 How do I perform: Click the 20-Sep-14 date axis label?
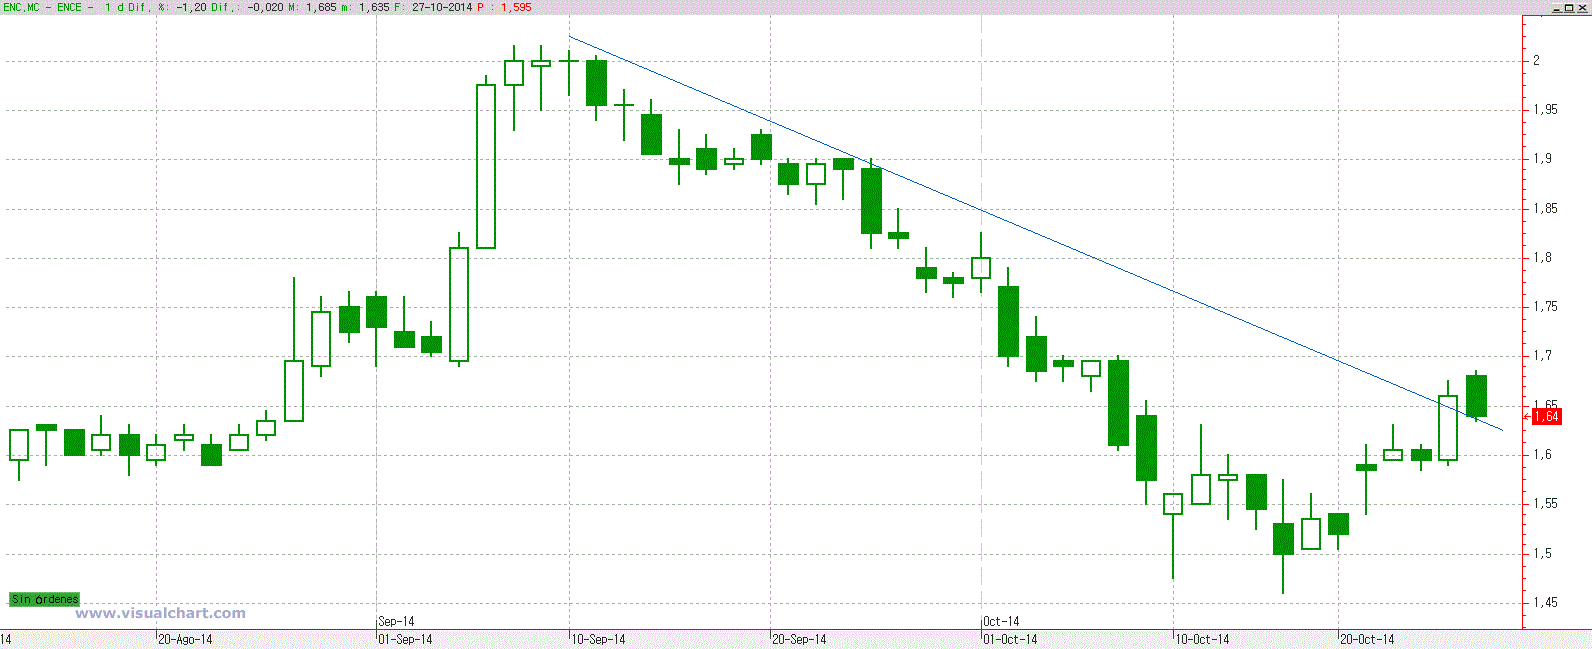pos(799,639)
